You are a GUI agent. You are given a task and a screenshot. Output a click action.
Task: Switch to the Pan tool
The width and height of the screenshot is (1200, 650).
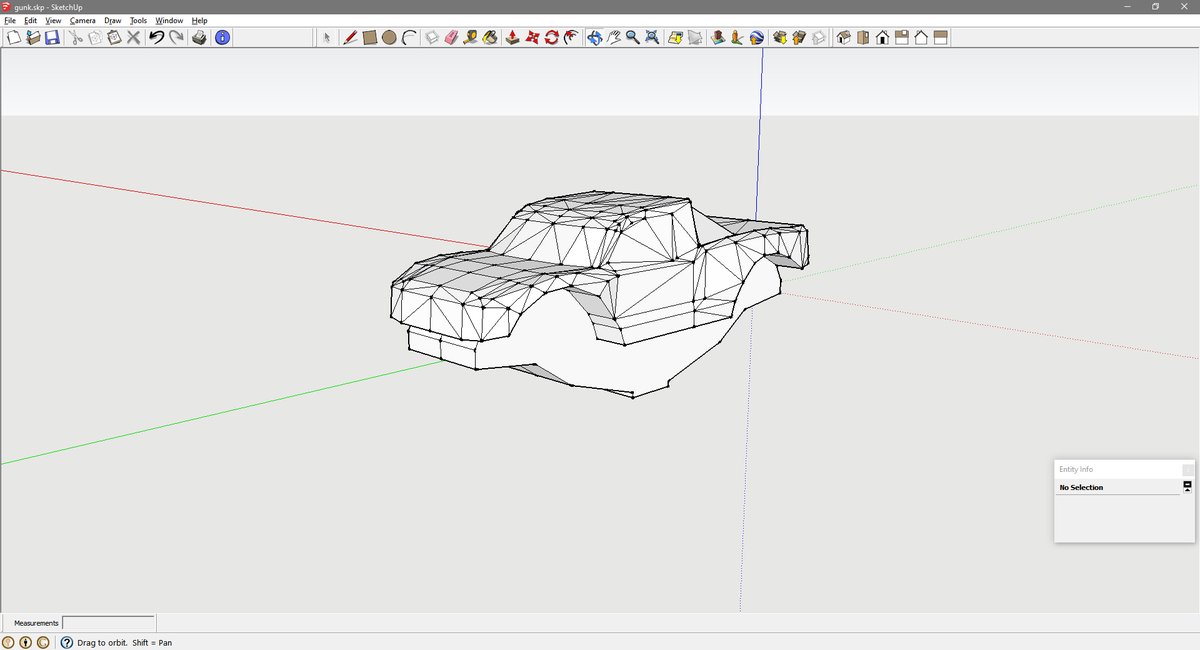(615, 38)
